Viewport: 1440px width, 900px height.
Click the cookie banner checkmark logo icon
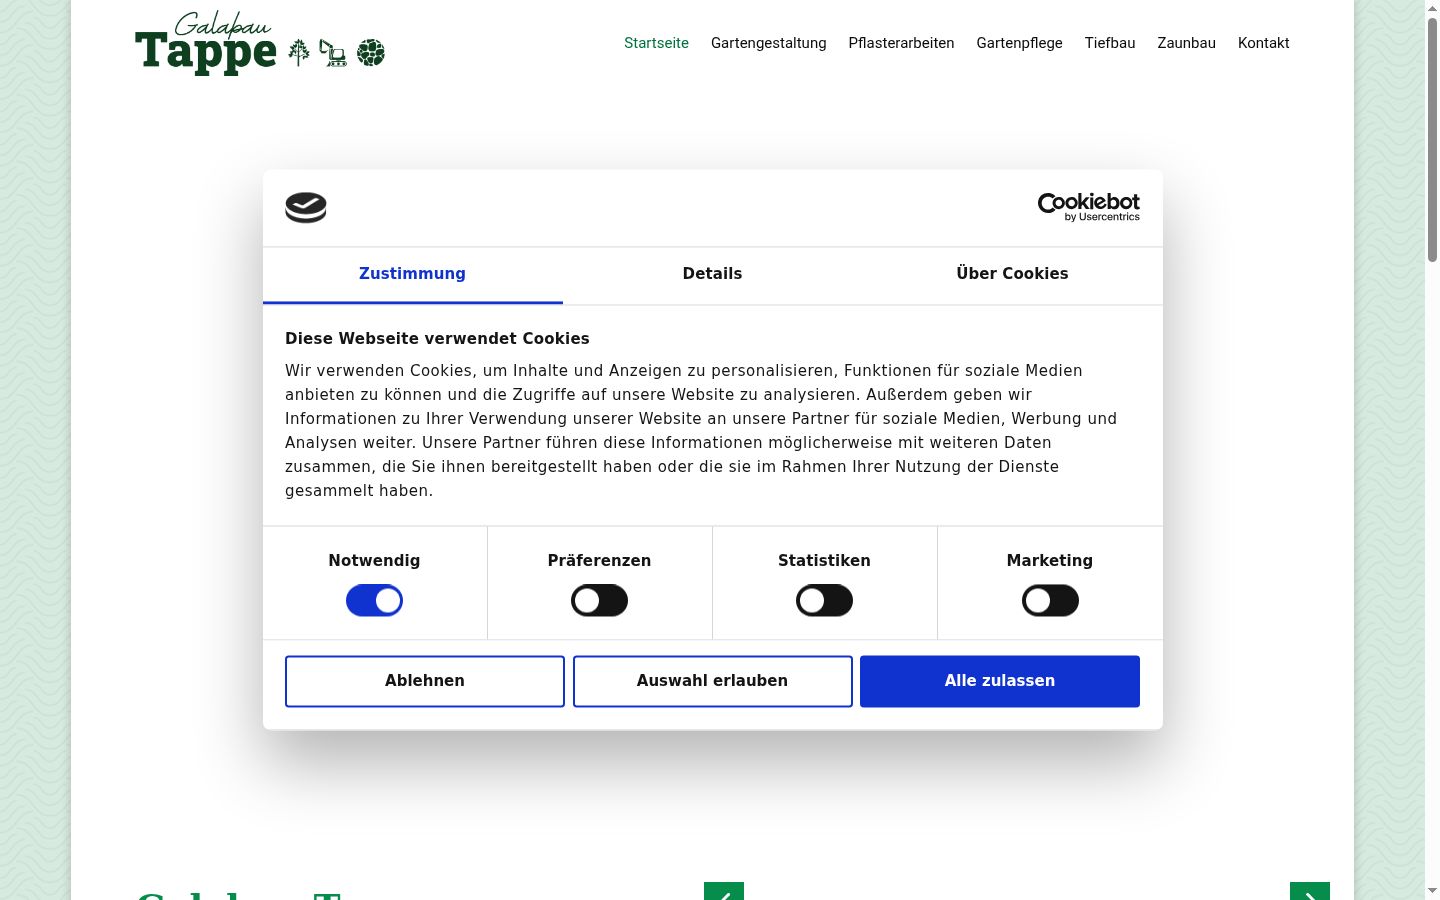[x=306, y=207]
